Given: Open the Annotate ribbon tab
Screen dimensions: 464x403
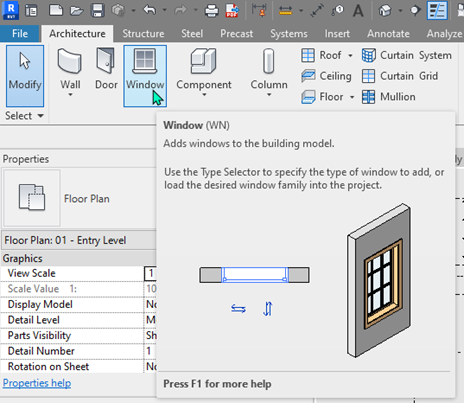Looking at the screenshot, I should 388,34.
